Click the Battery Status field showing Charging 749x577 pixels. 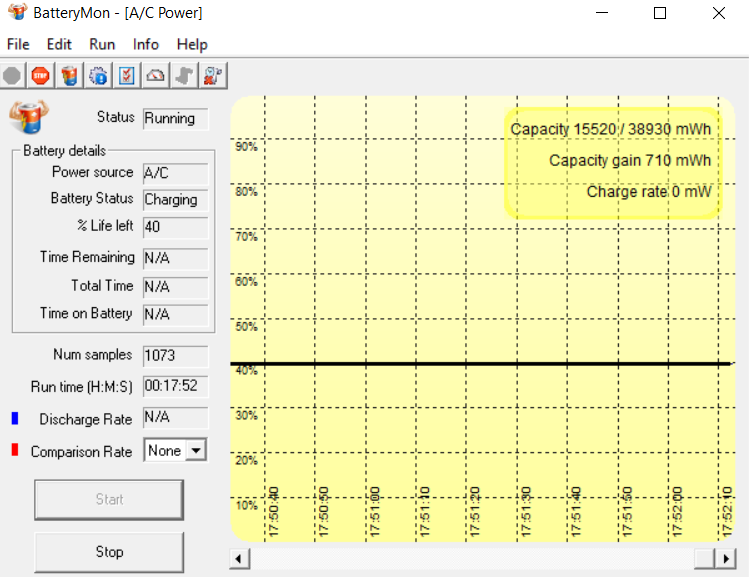176,200
